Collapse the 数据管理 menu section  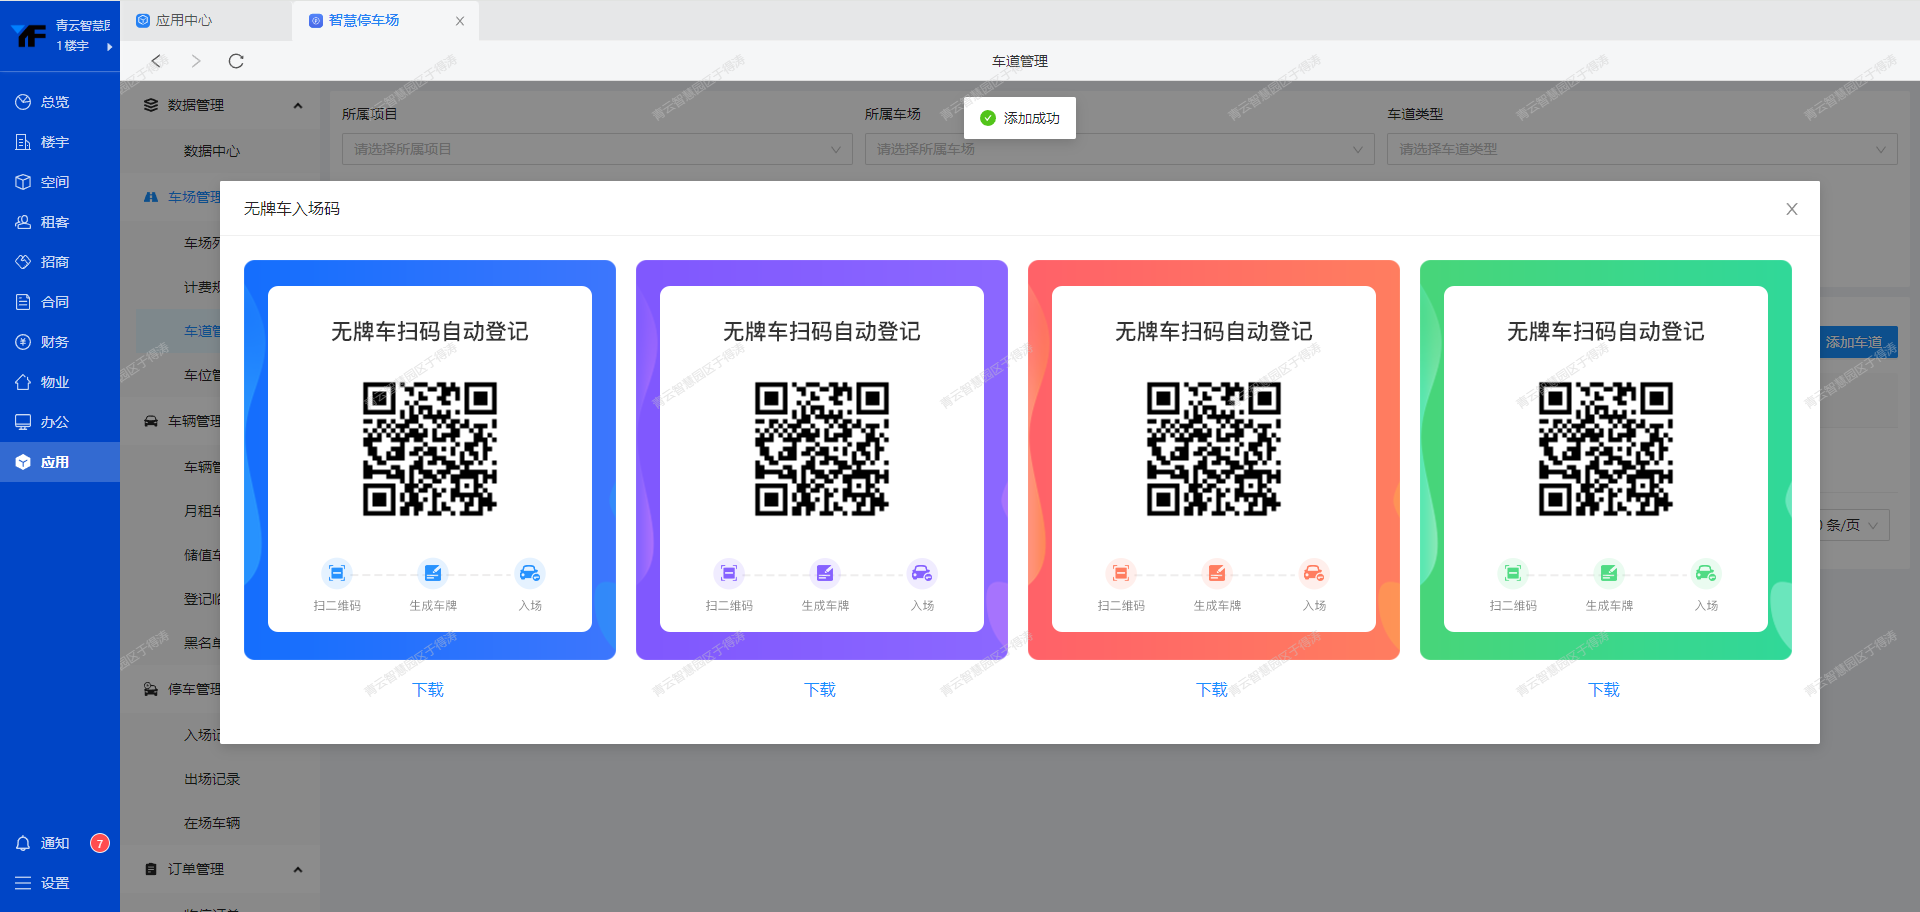[x=297, y=105]
